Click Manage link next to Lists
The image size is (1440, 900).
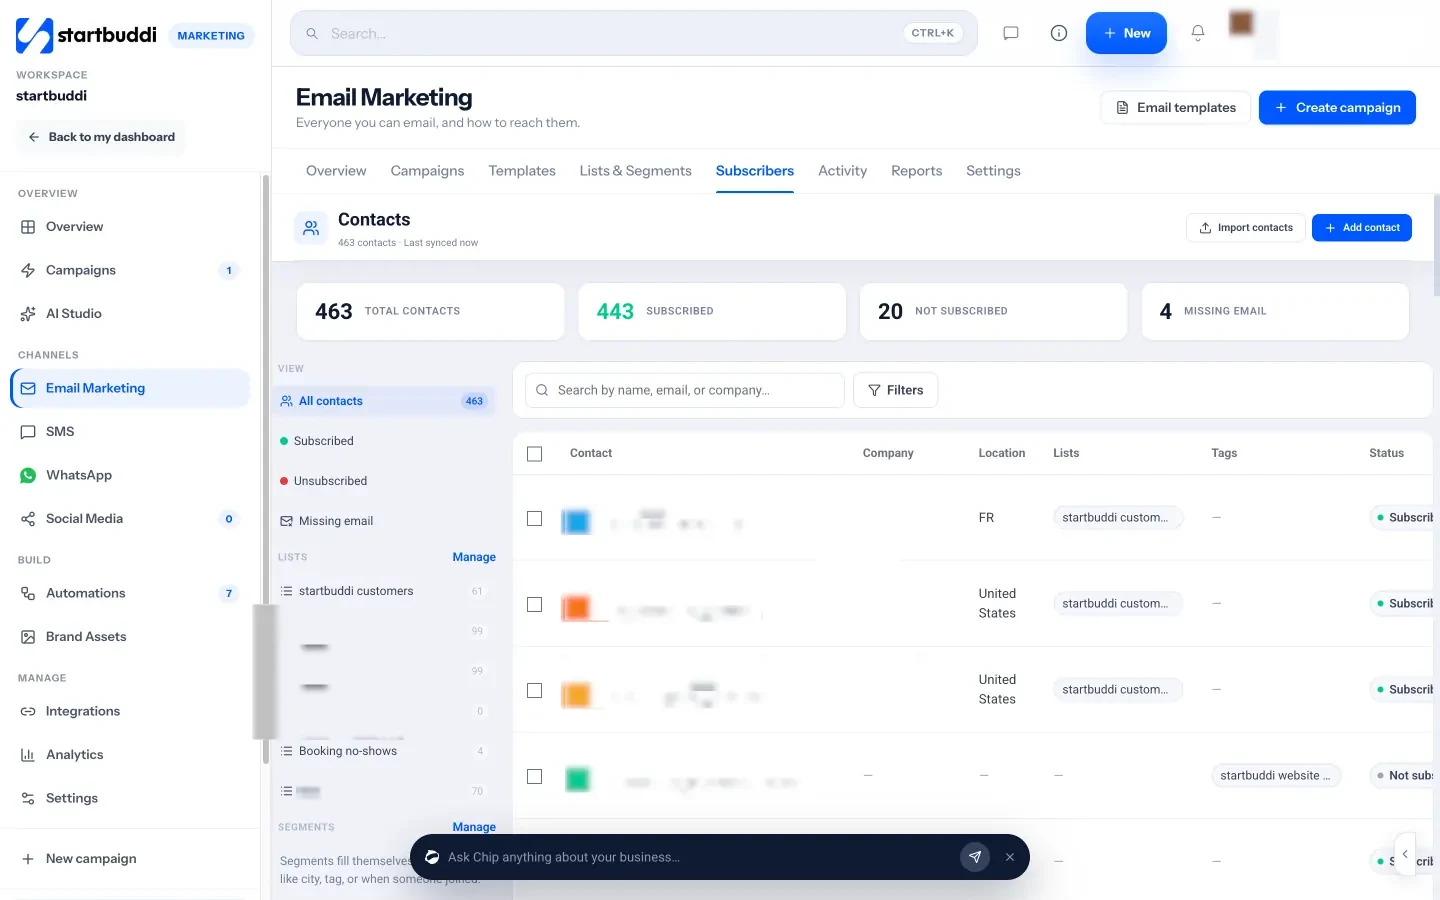pos(474,557)
